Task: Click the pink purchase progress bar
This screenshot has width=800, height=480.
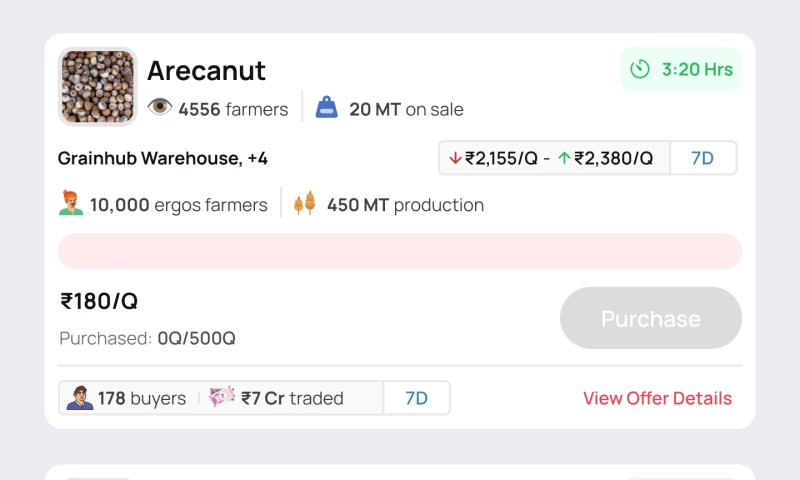Action: coord(400,251)
